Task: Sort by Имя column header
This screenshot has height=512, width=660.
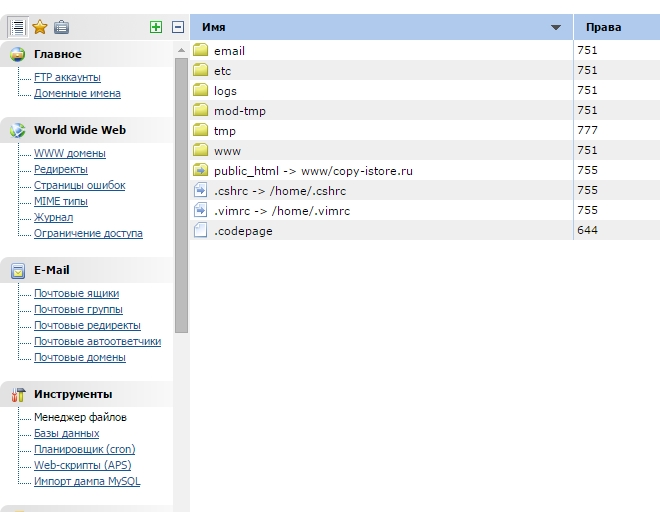Action: (381, 27)
